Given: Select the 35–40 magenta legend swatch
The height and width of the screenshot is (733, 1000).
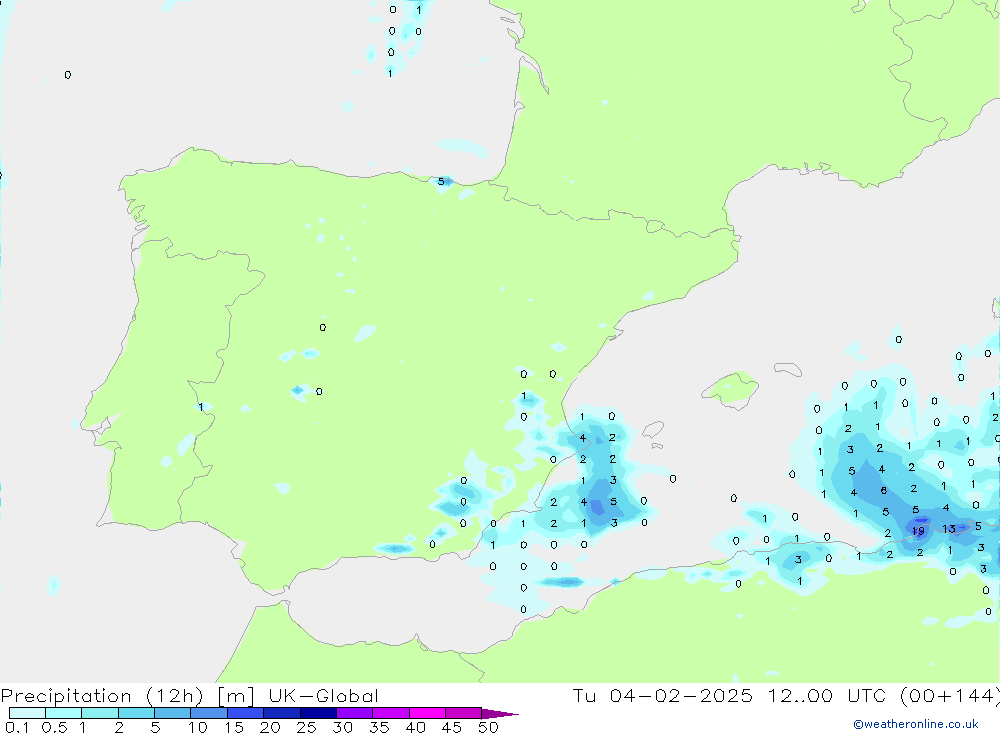Looking at the screenshot, I should [391, 713].
